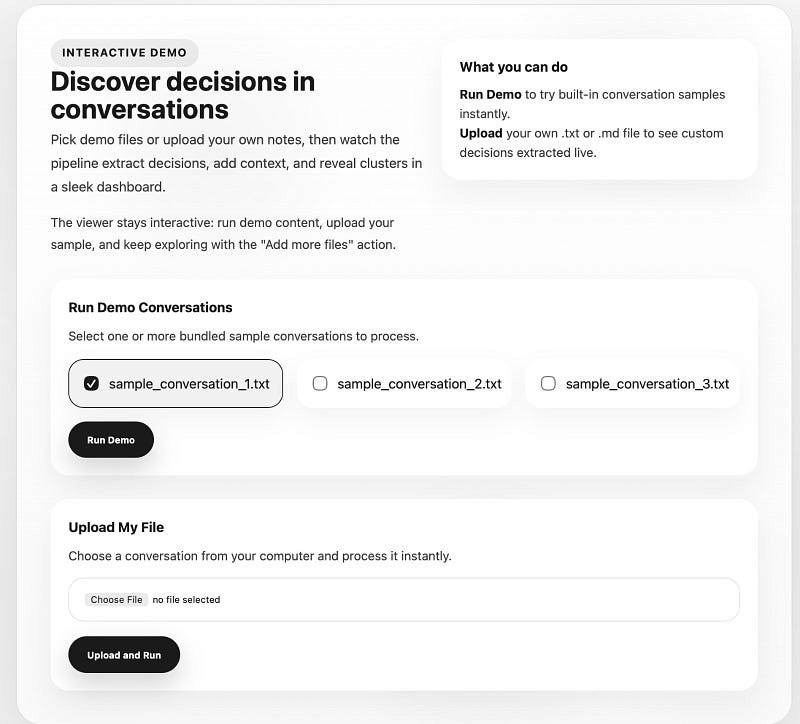Click the sample_conversation_3.txt card

coord(632,383)
